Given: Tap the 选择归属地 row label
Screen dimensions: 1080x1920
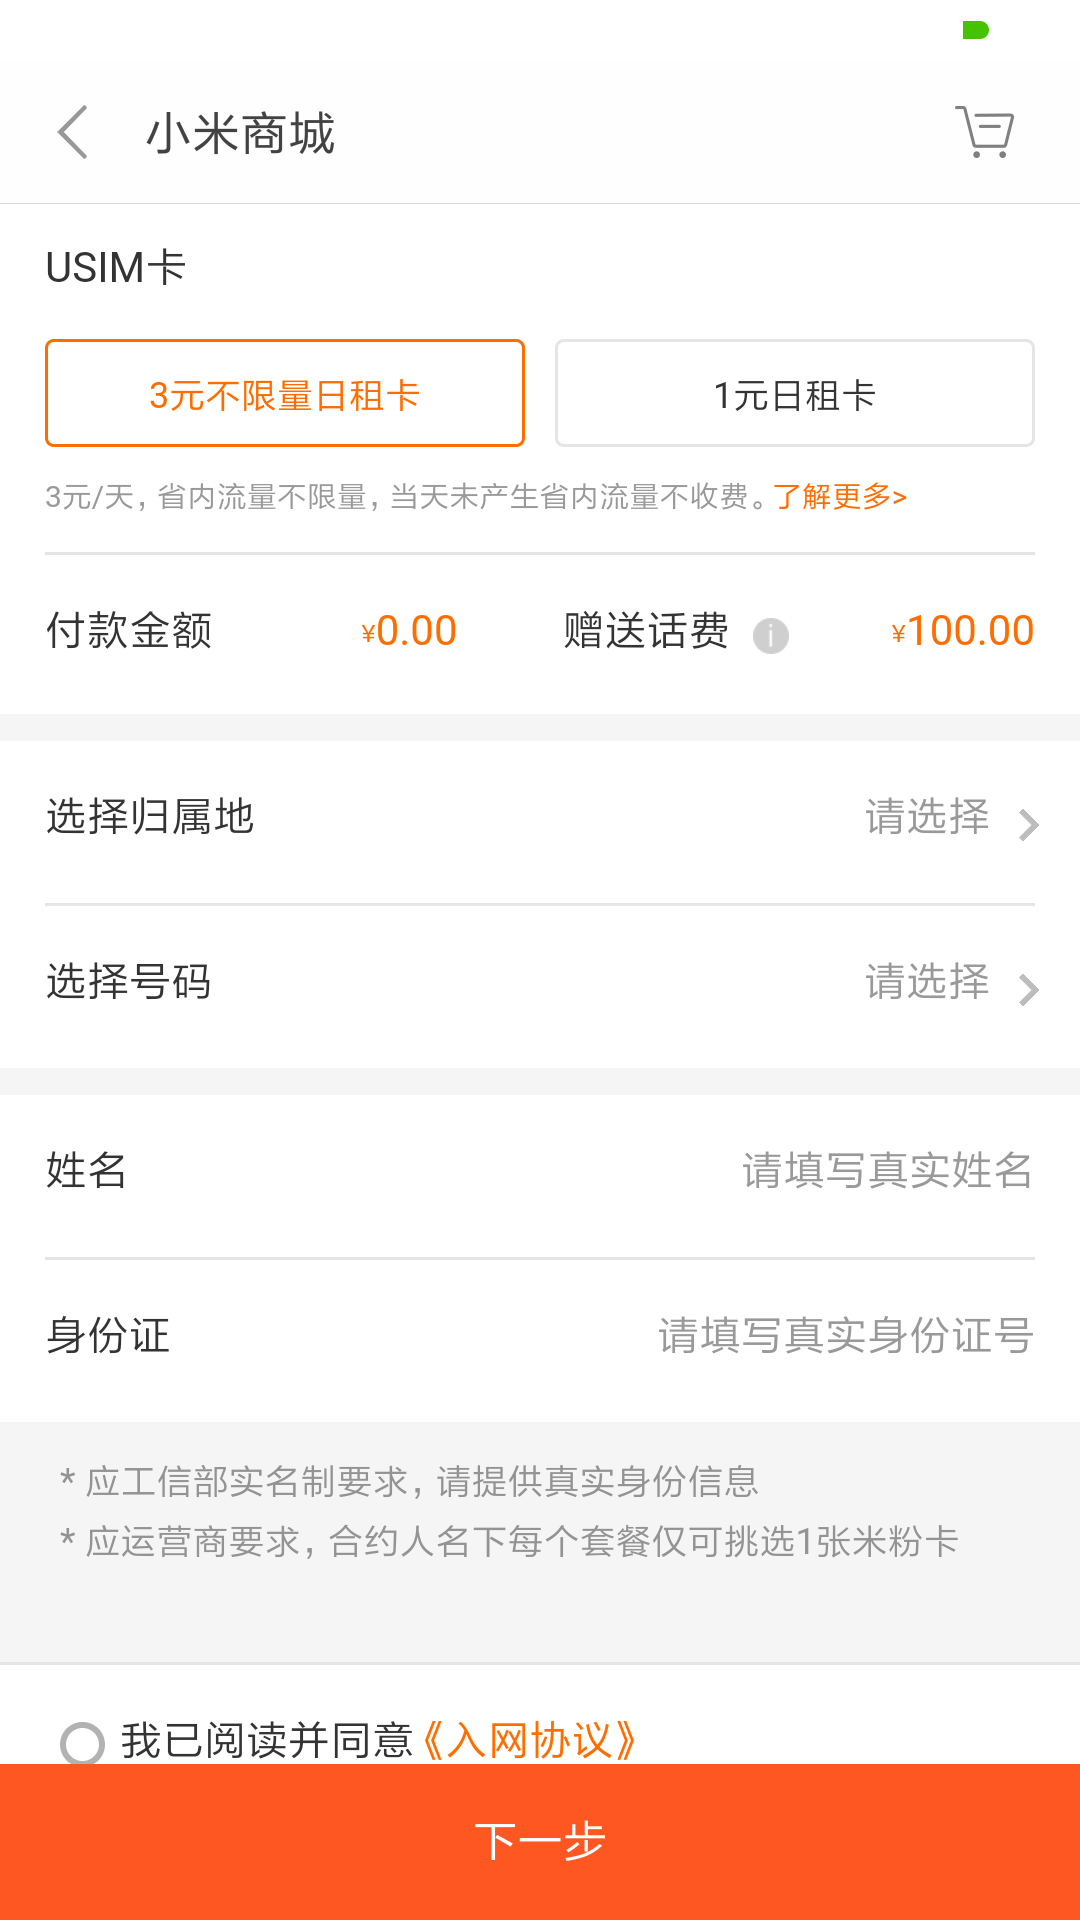Looking at the screenshot, I should (x=150, y=817).
